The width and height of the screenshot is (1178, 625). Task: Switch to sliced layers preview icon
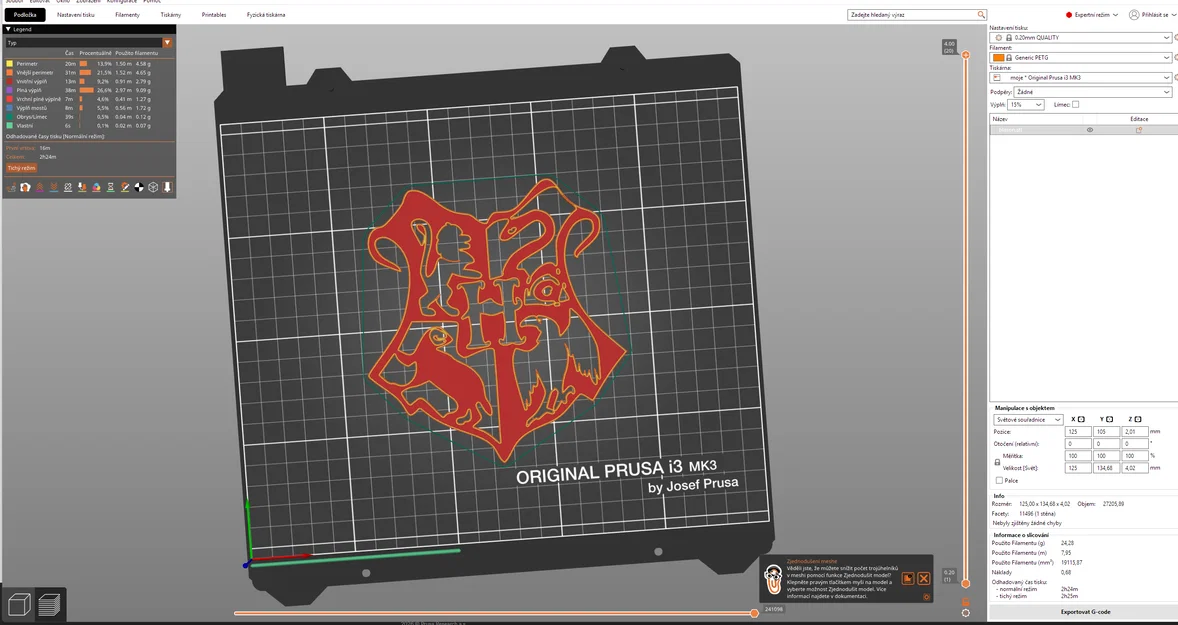click(50, 605)
